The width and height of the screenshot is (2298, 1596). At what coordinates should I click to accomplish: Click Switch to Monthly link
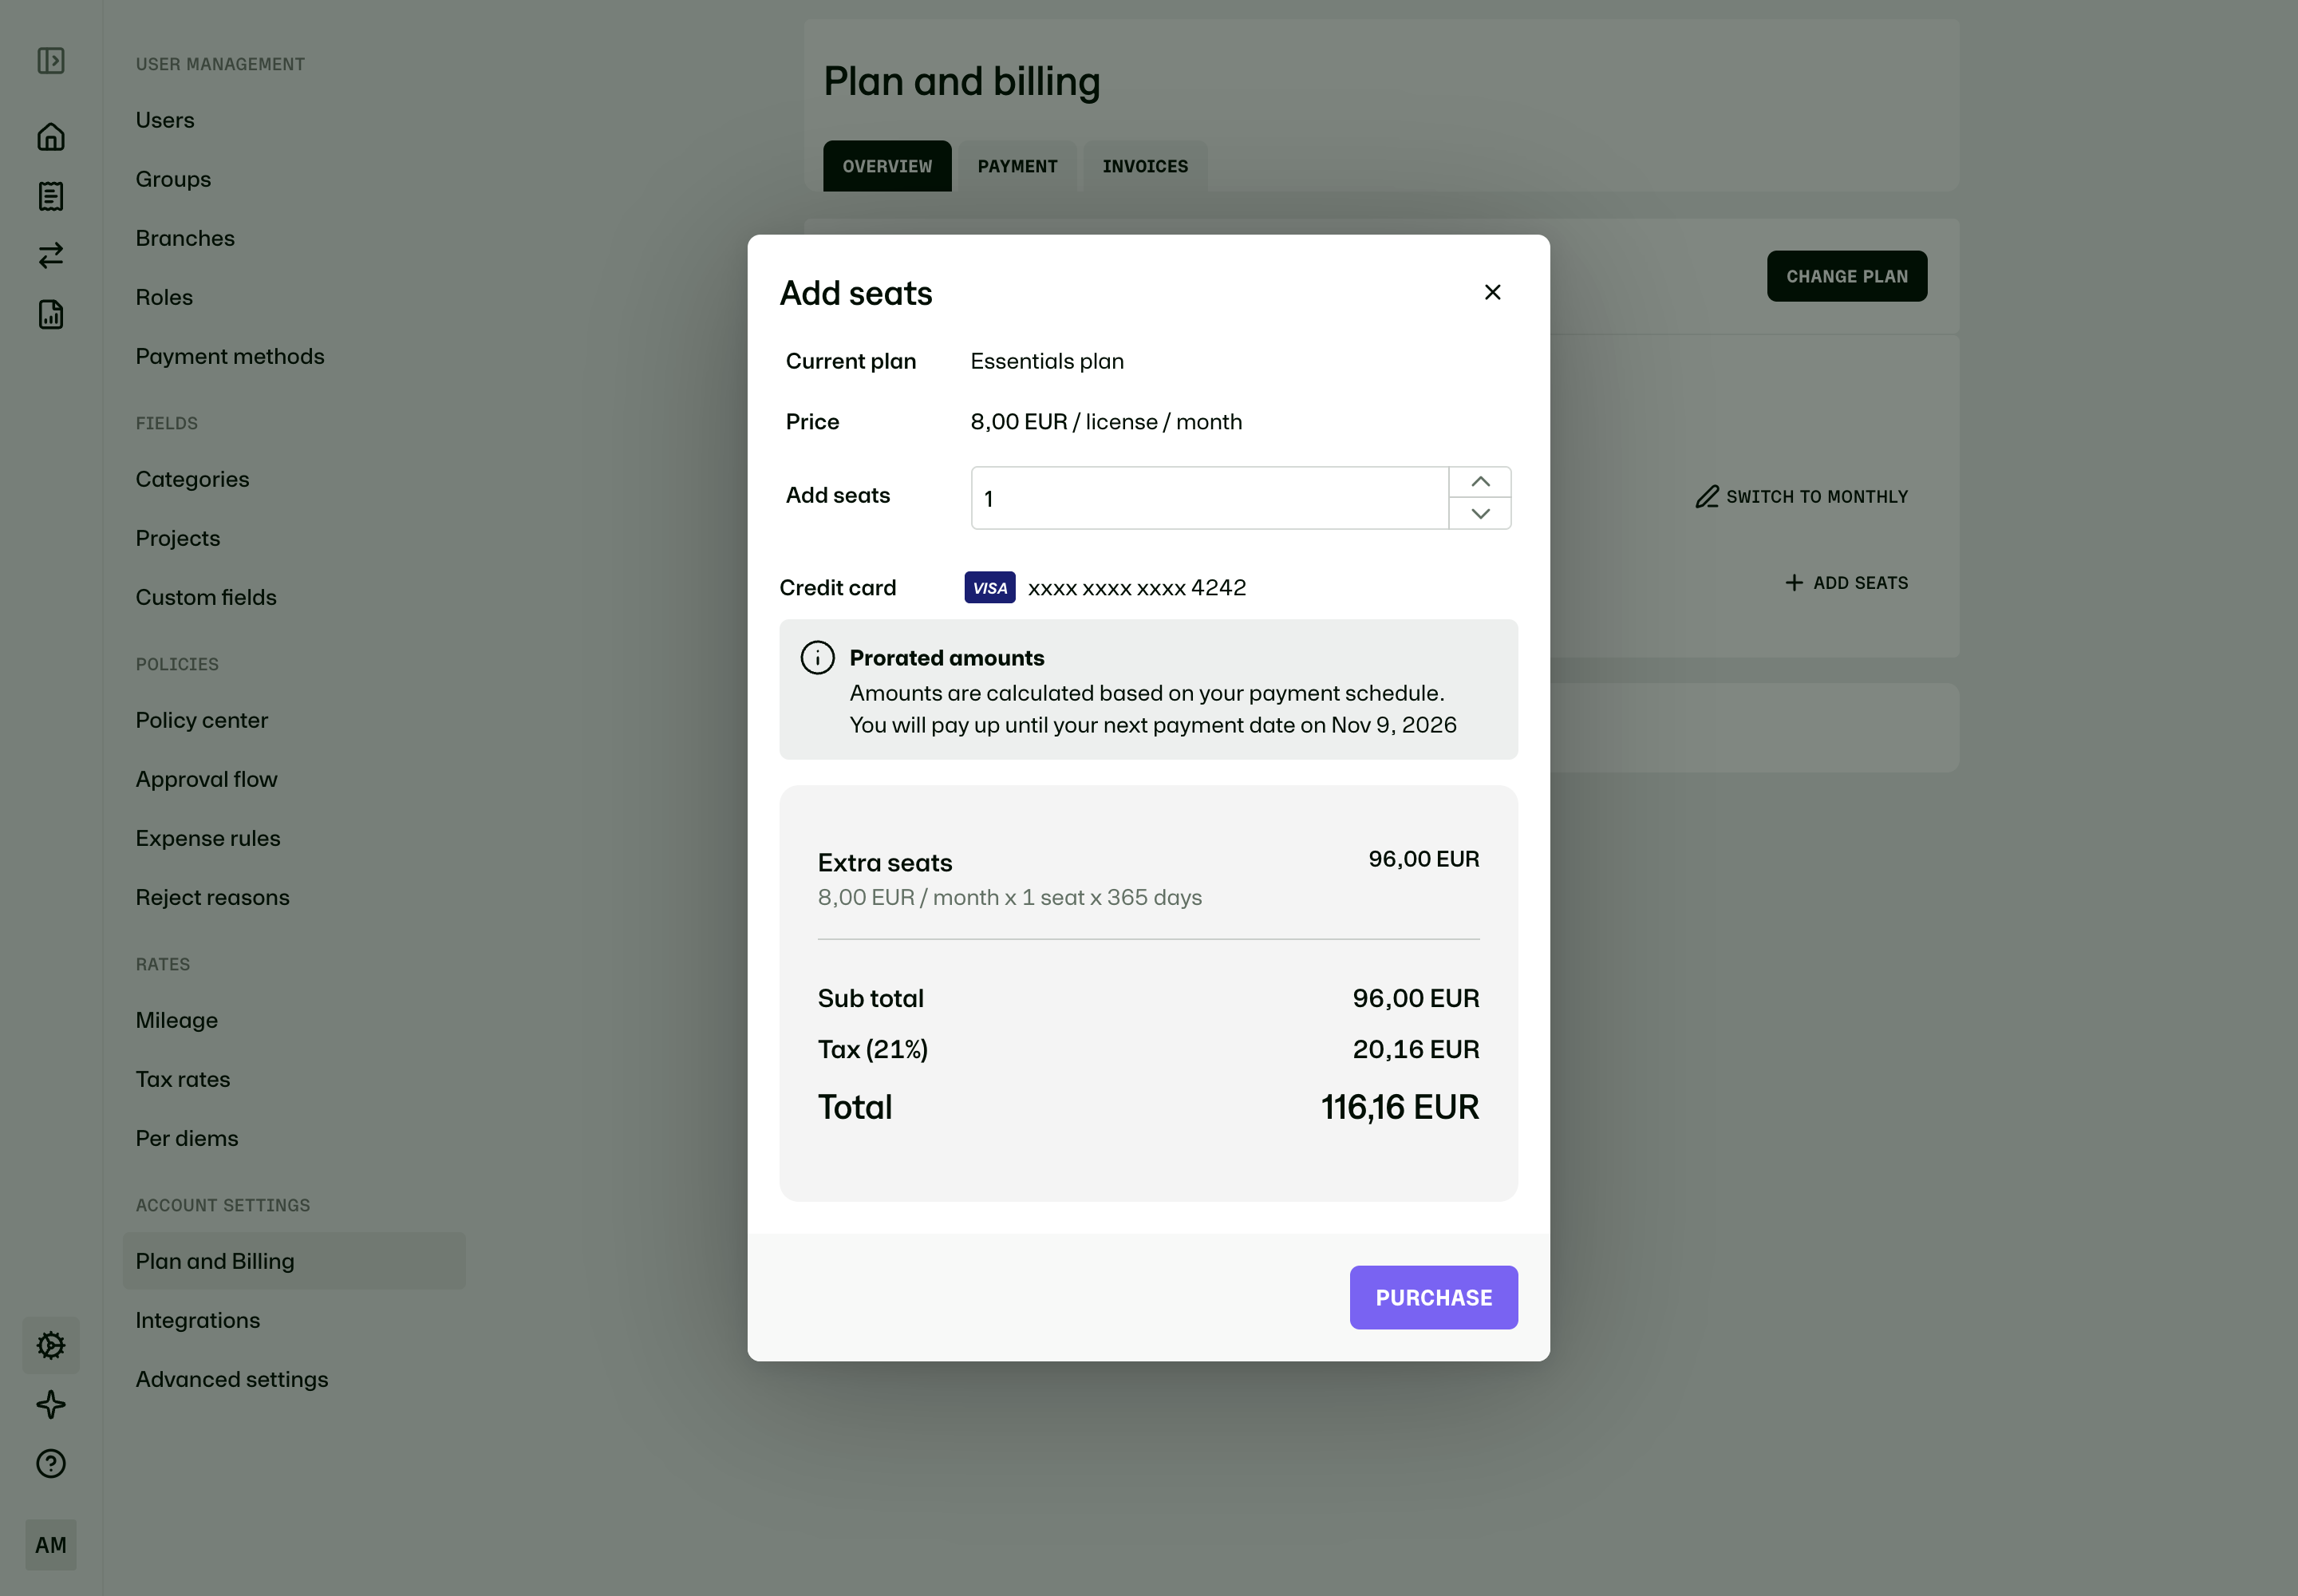pos(1801,496)
